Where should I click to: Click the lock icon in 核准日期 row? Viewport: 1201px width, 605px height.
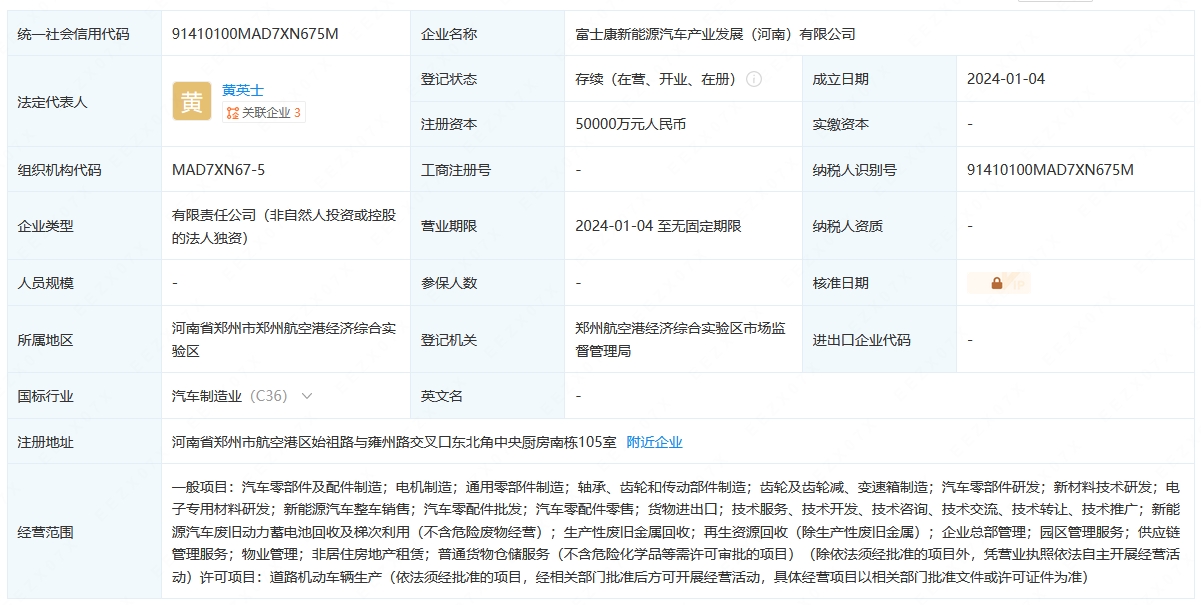(x=997, y=283)
